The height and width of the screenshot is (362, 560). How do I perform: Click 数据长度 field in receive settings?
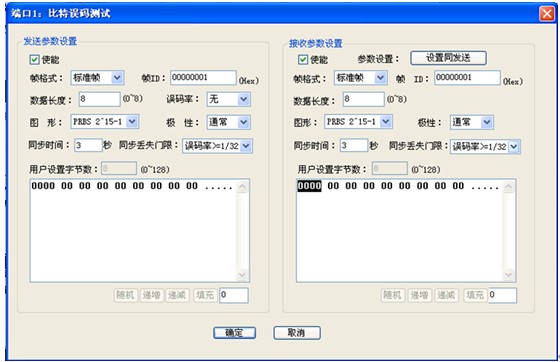tap(364, 99)
